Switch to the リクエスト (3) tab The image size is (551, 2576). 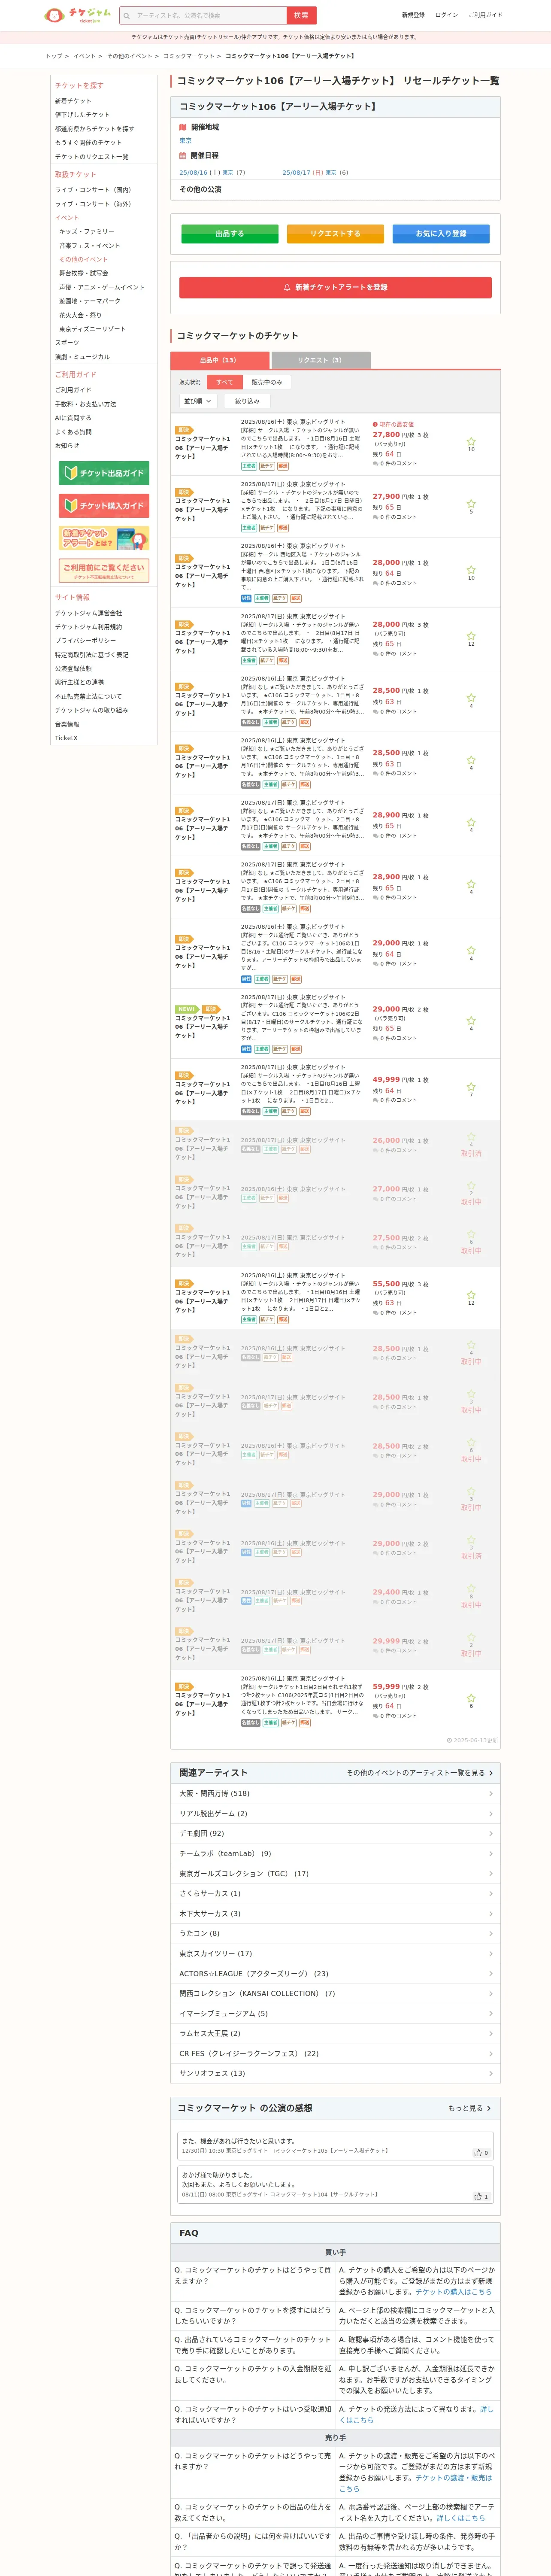[x=320, y=360]
